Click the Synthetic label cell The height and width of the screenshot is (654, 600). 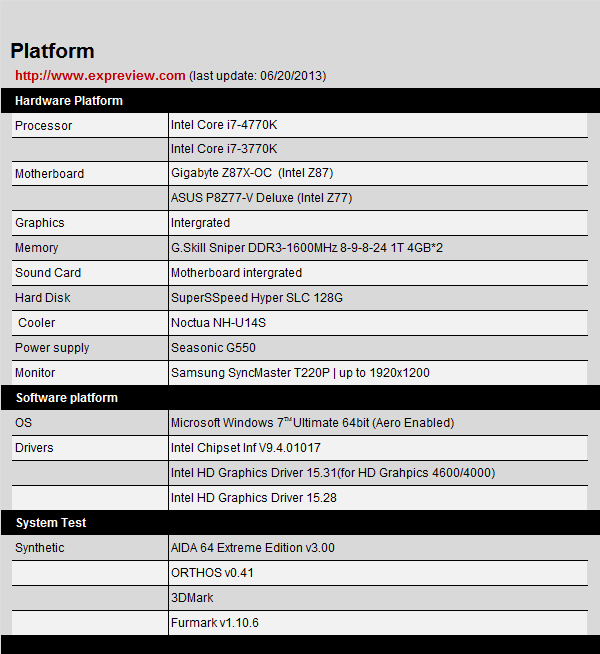point(90,548)
